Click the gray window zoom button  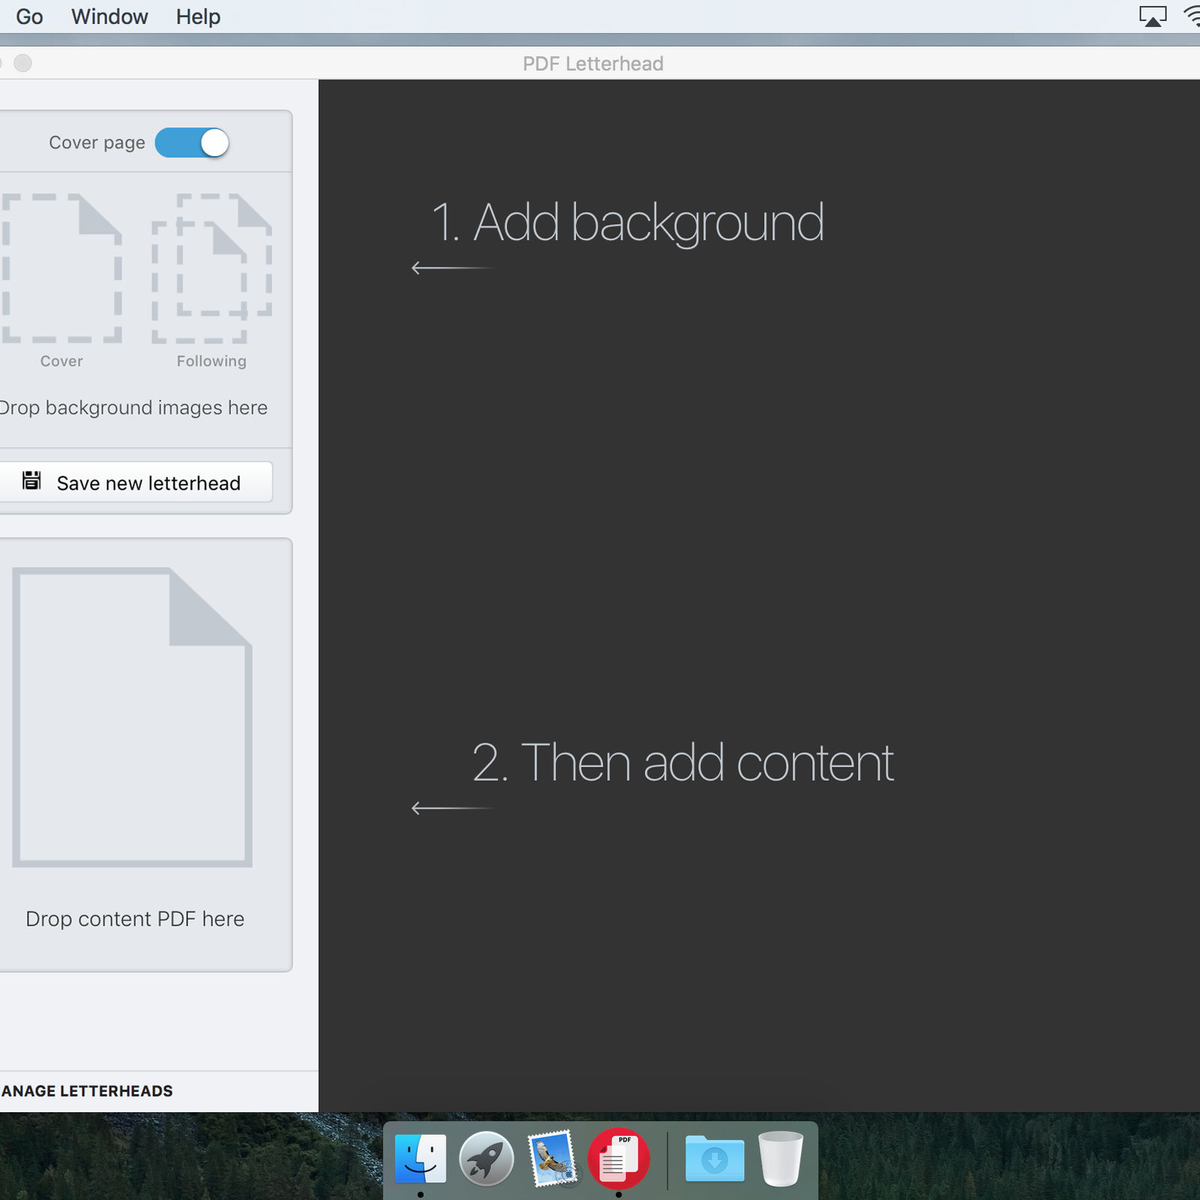tap(23, 63)
